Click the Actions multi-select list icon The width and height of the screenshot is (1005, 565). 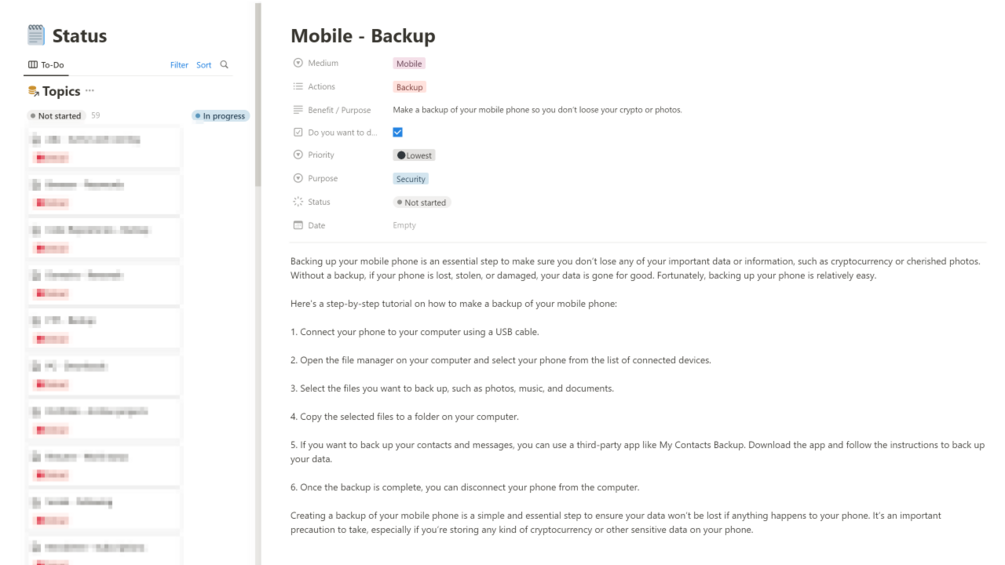point(298,87)
